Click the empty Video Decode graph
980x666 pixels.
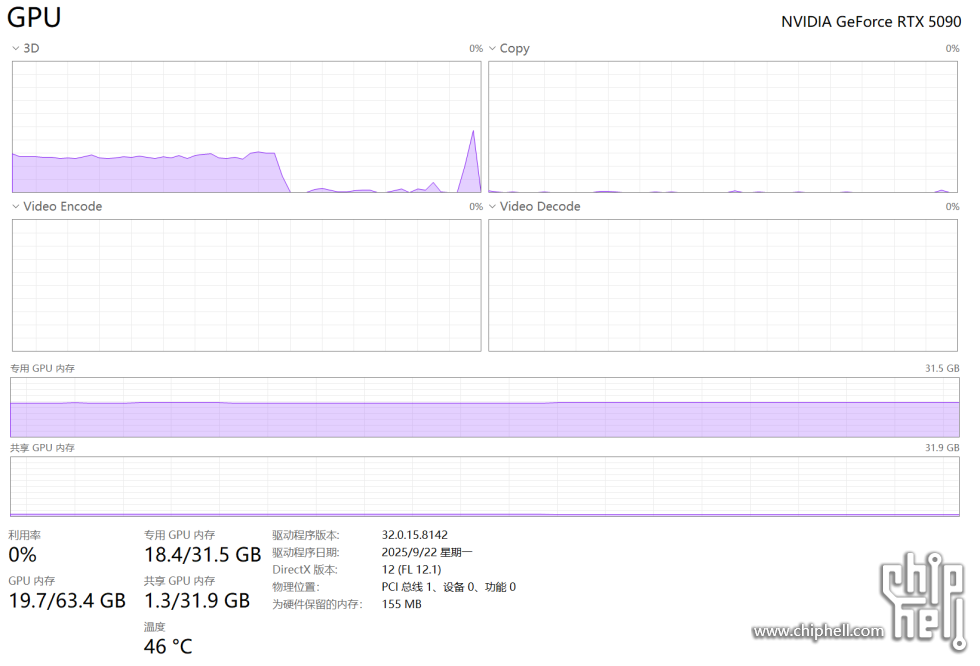point(723,285)
